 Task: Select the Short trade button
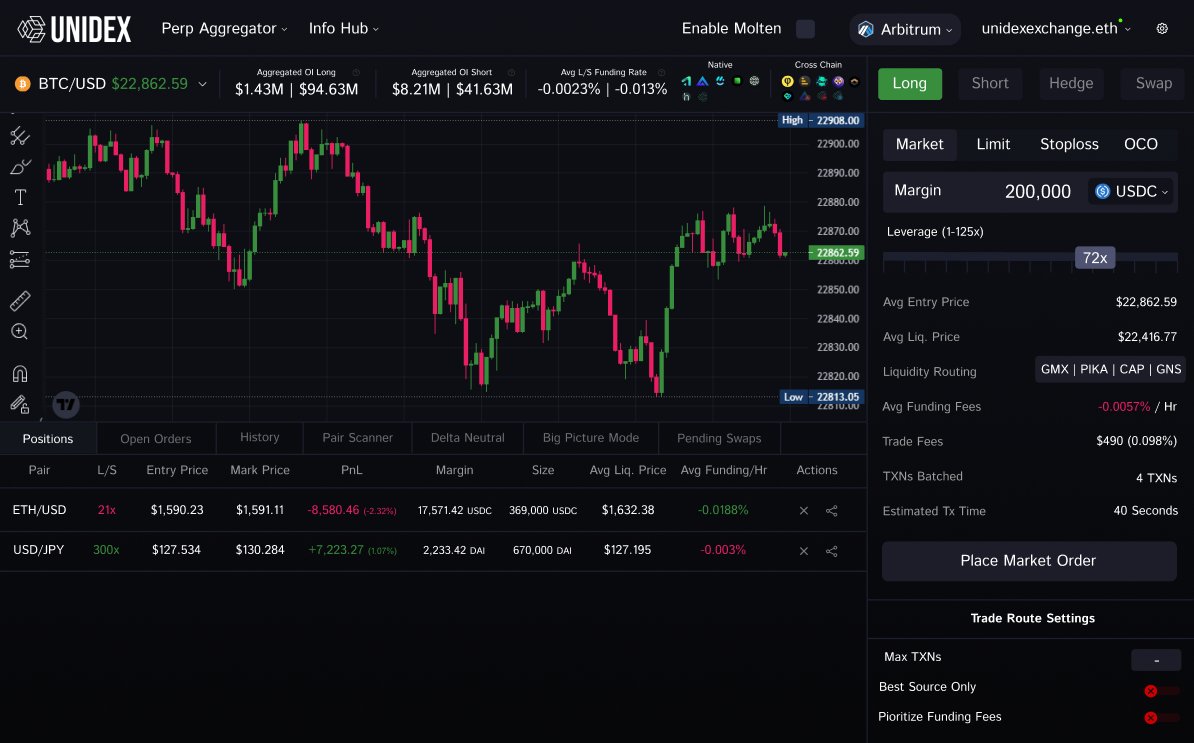pyautogui.click(x=989, y=84)
